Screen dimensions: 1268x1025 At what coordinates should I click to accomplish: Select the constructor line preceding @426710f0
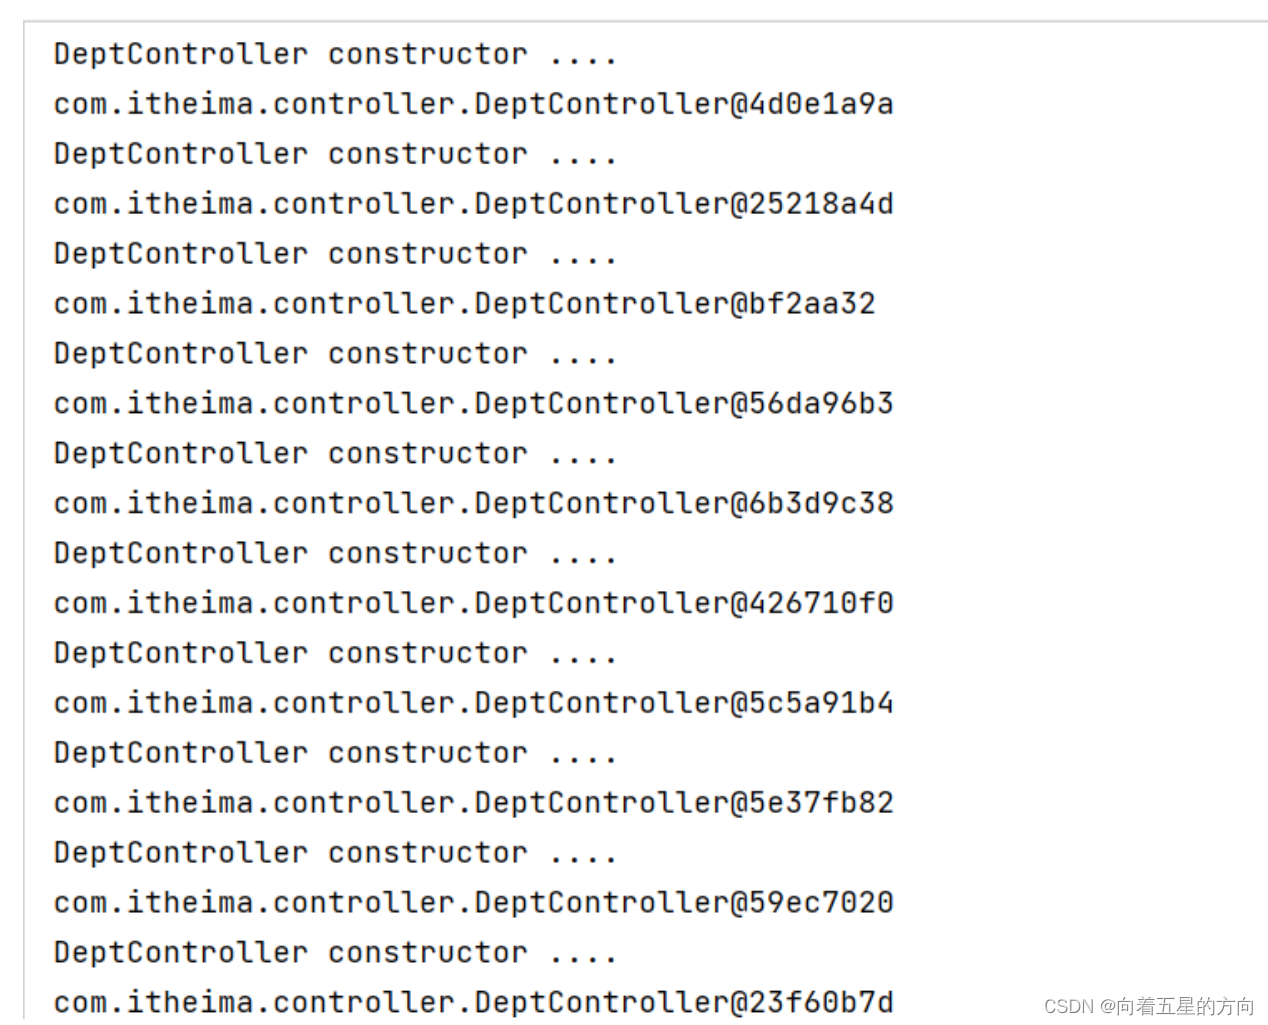tap(335, 553)
